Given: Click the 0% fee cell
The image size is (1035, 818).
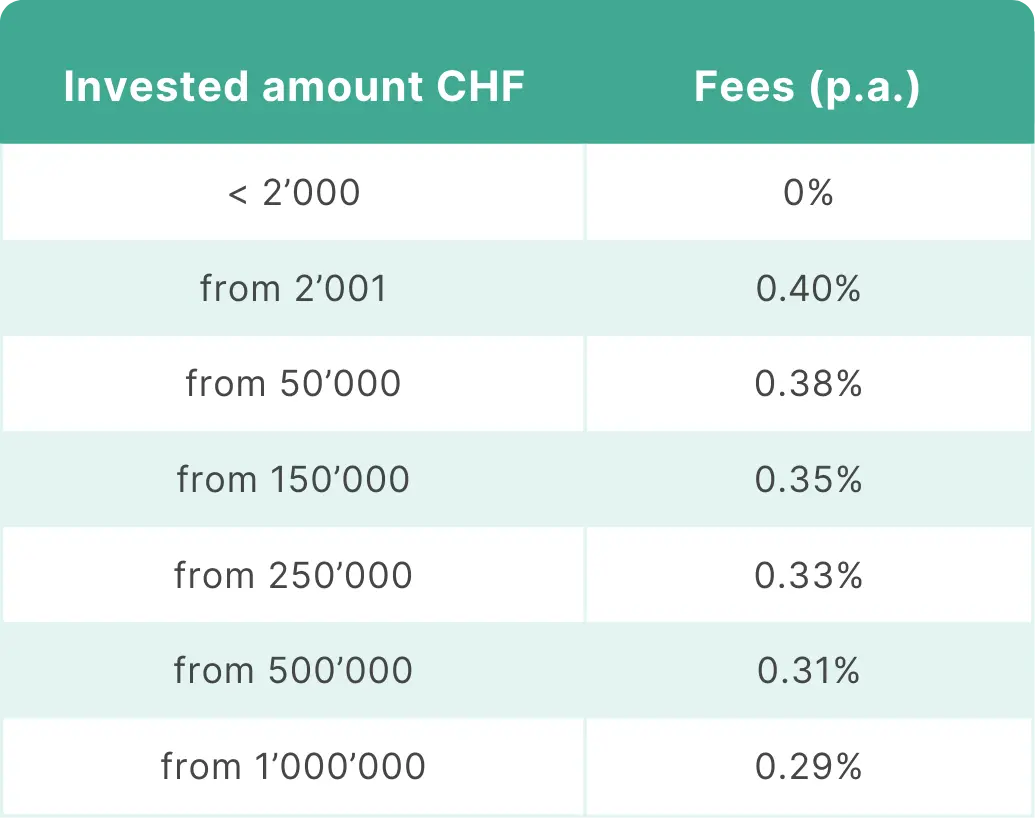Looking at the screenshot, I should point(808,192).
